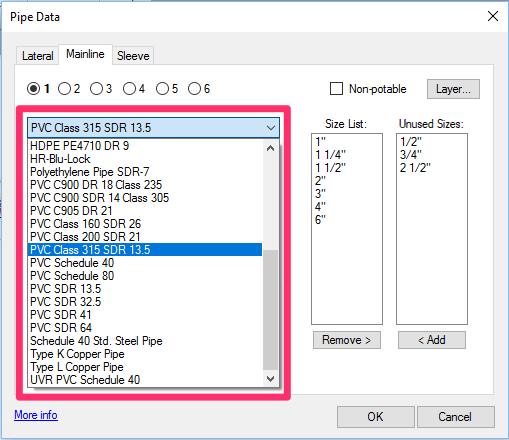Screen dimensions: 509x440
Task: Select 1 1/2" in Size List
Action: [347, 168]
